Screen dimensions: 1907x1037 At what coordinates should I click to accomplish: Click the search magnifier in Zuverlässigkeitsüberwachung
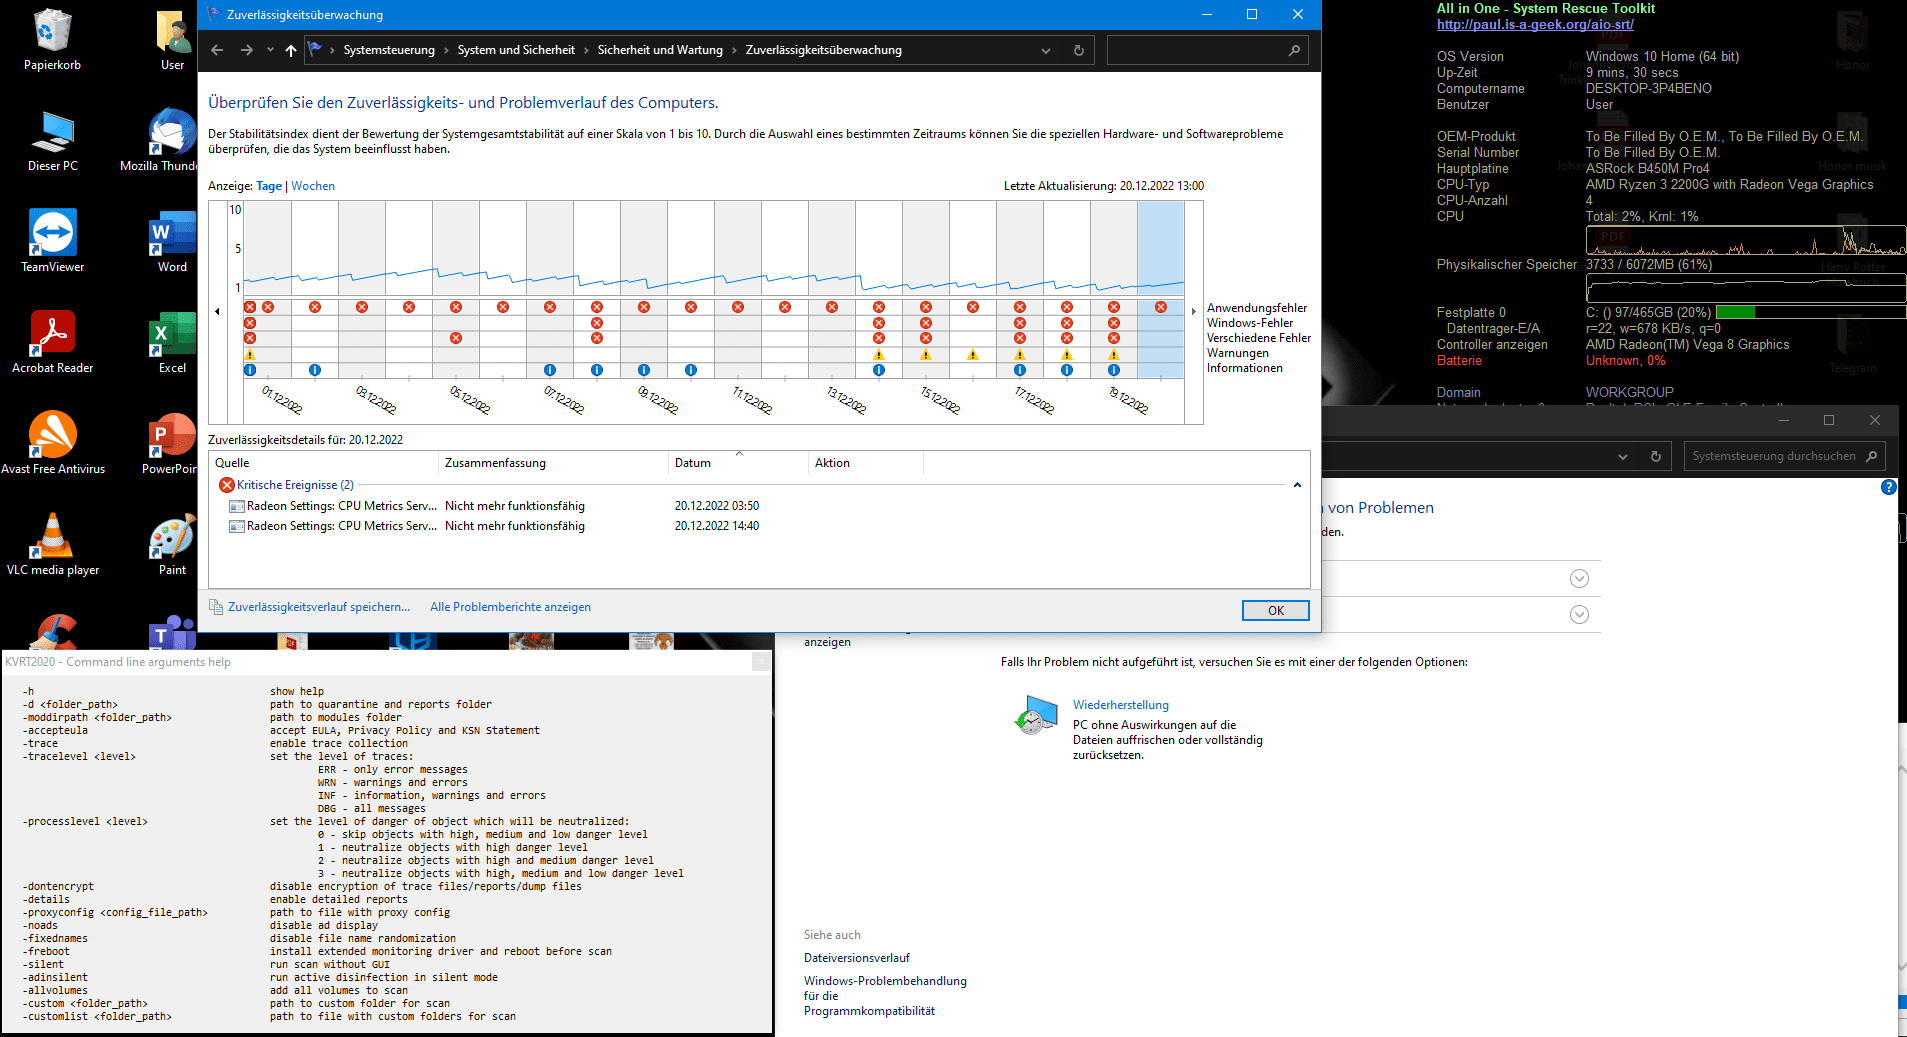click(x=1294, y=50)
